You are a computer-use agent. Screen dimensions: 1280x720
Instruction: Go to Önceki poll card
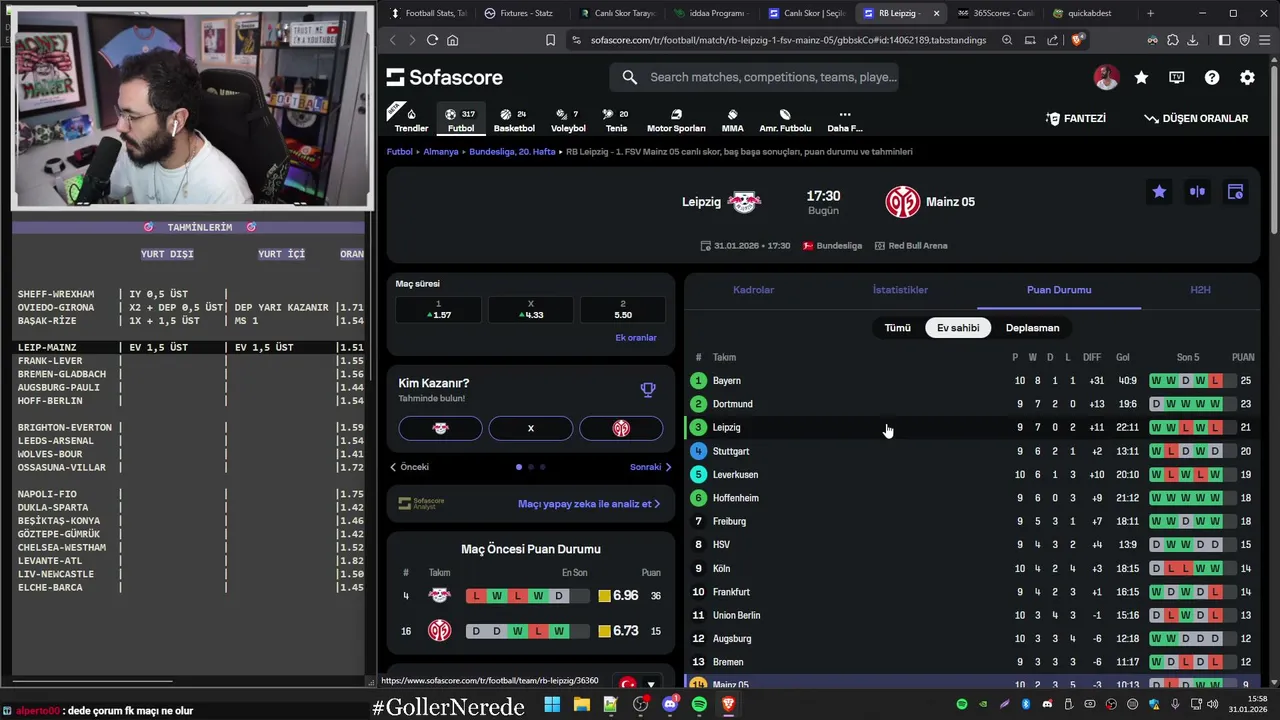pyautogui.click(x=410, y=467)
